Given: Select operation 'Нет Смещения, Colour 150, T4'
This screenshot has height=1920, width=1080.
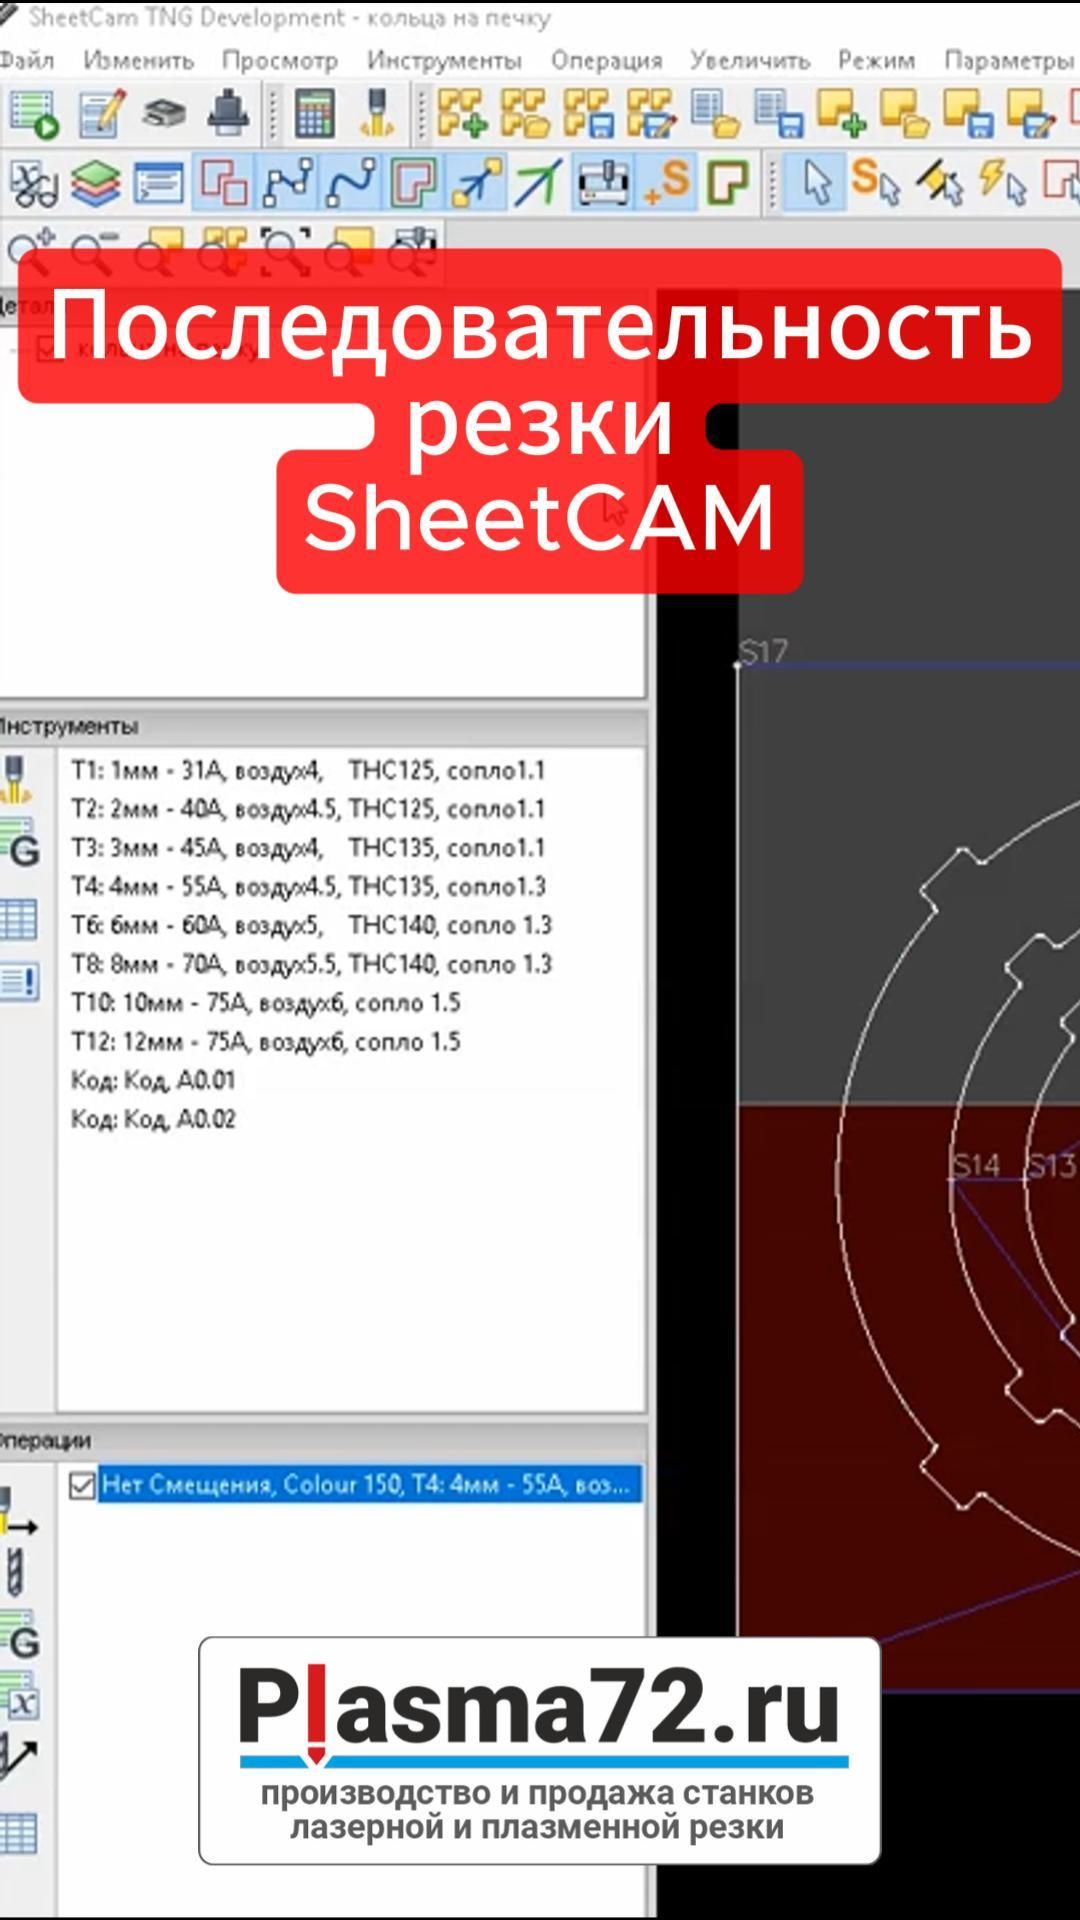Looking at the screenshot, I should click(369, 1484).
